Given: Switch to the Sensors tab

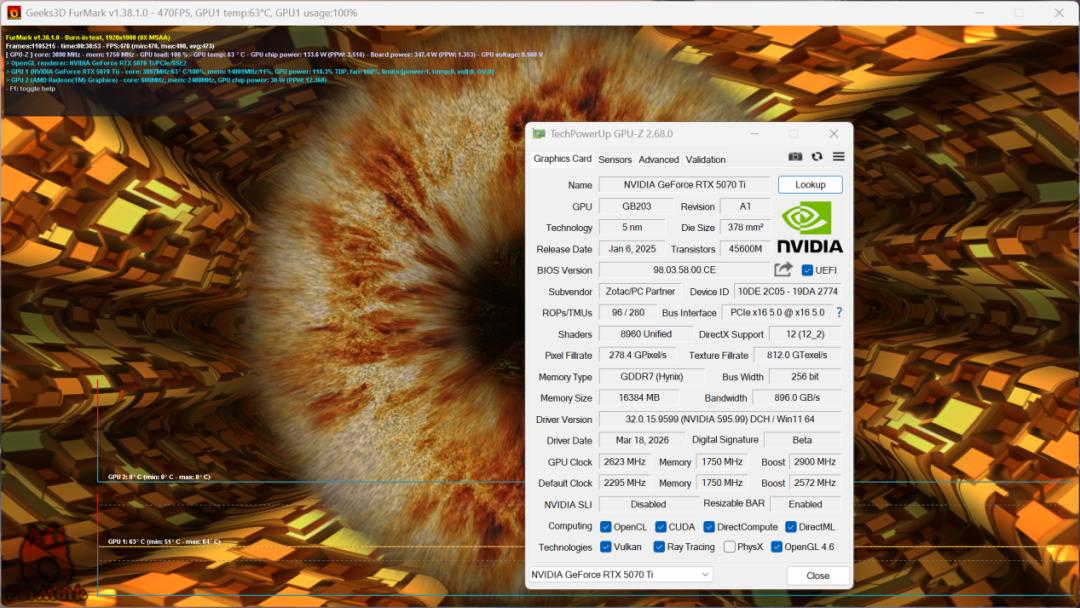Looking at the screenshot, I should coord(614,159).
